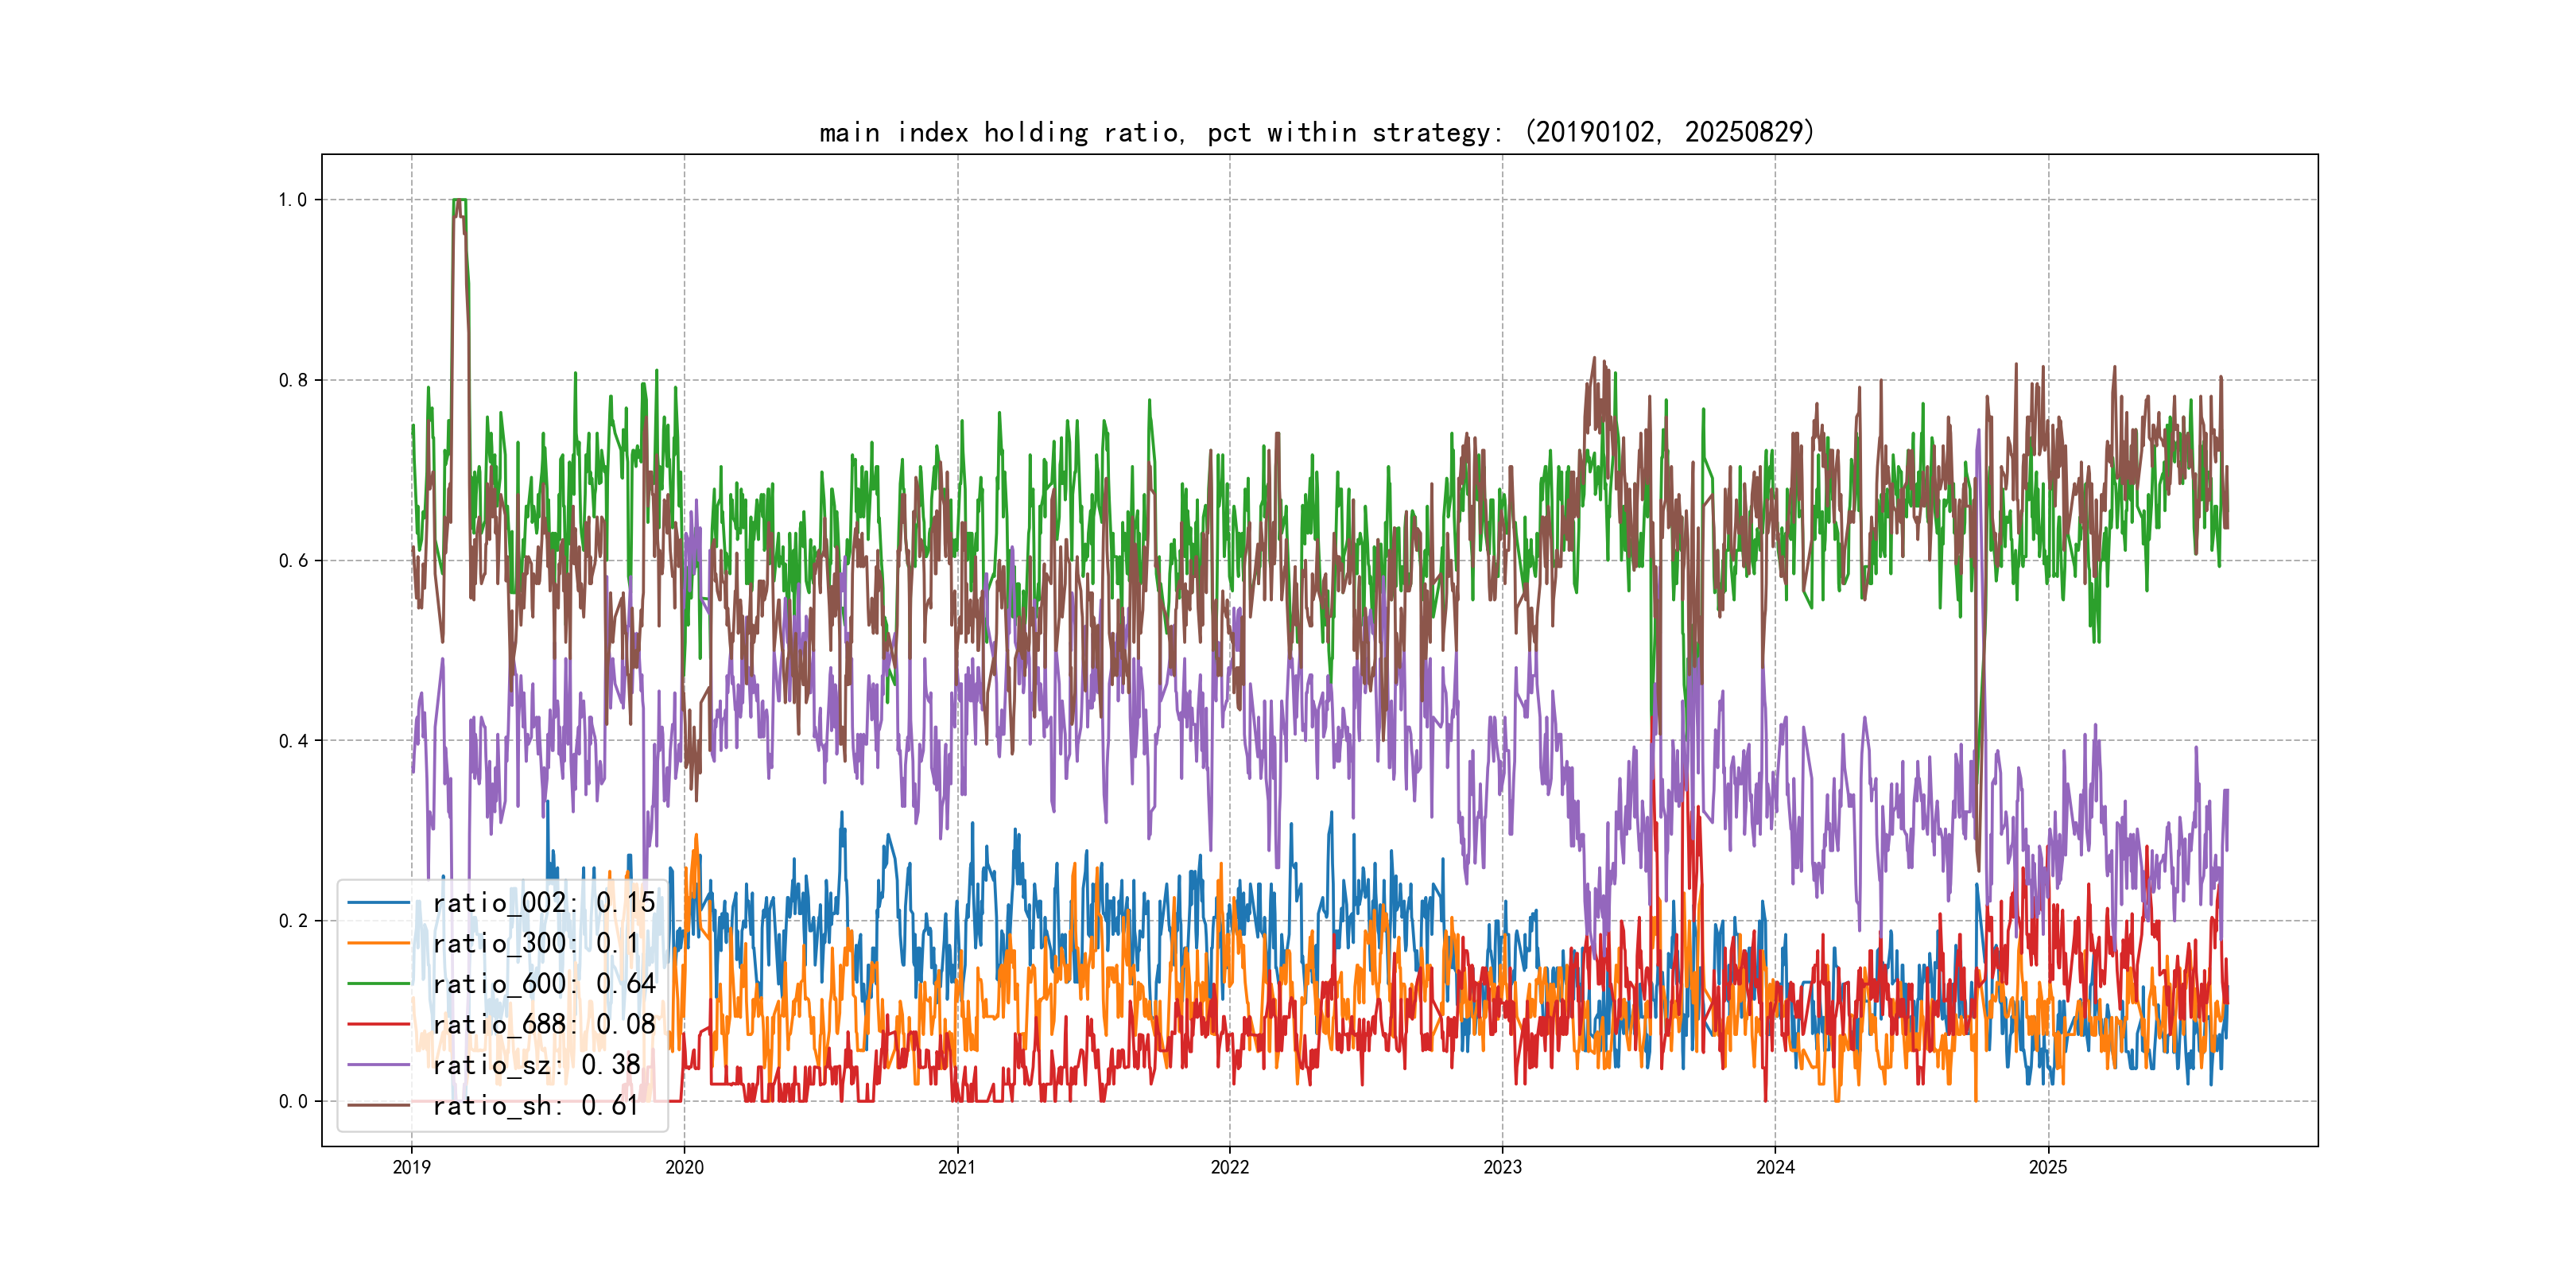This screenshot has width=2576, height=1288.
Task: Select the 'ratio_600: 0.64' legend label
Action: click(x=543, y=984)
